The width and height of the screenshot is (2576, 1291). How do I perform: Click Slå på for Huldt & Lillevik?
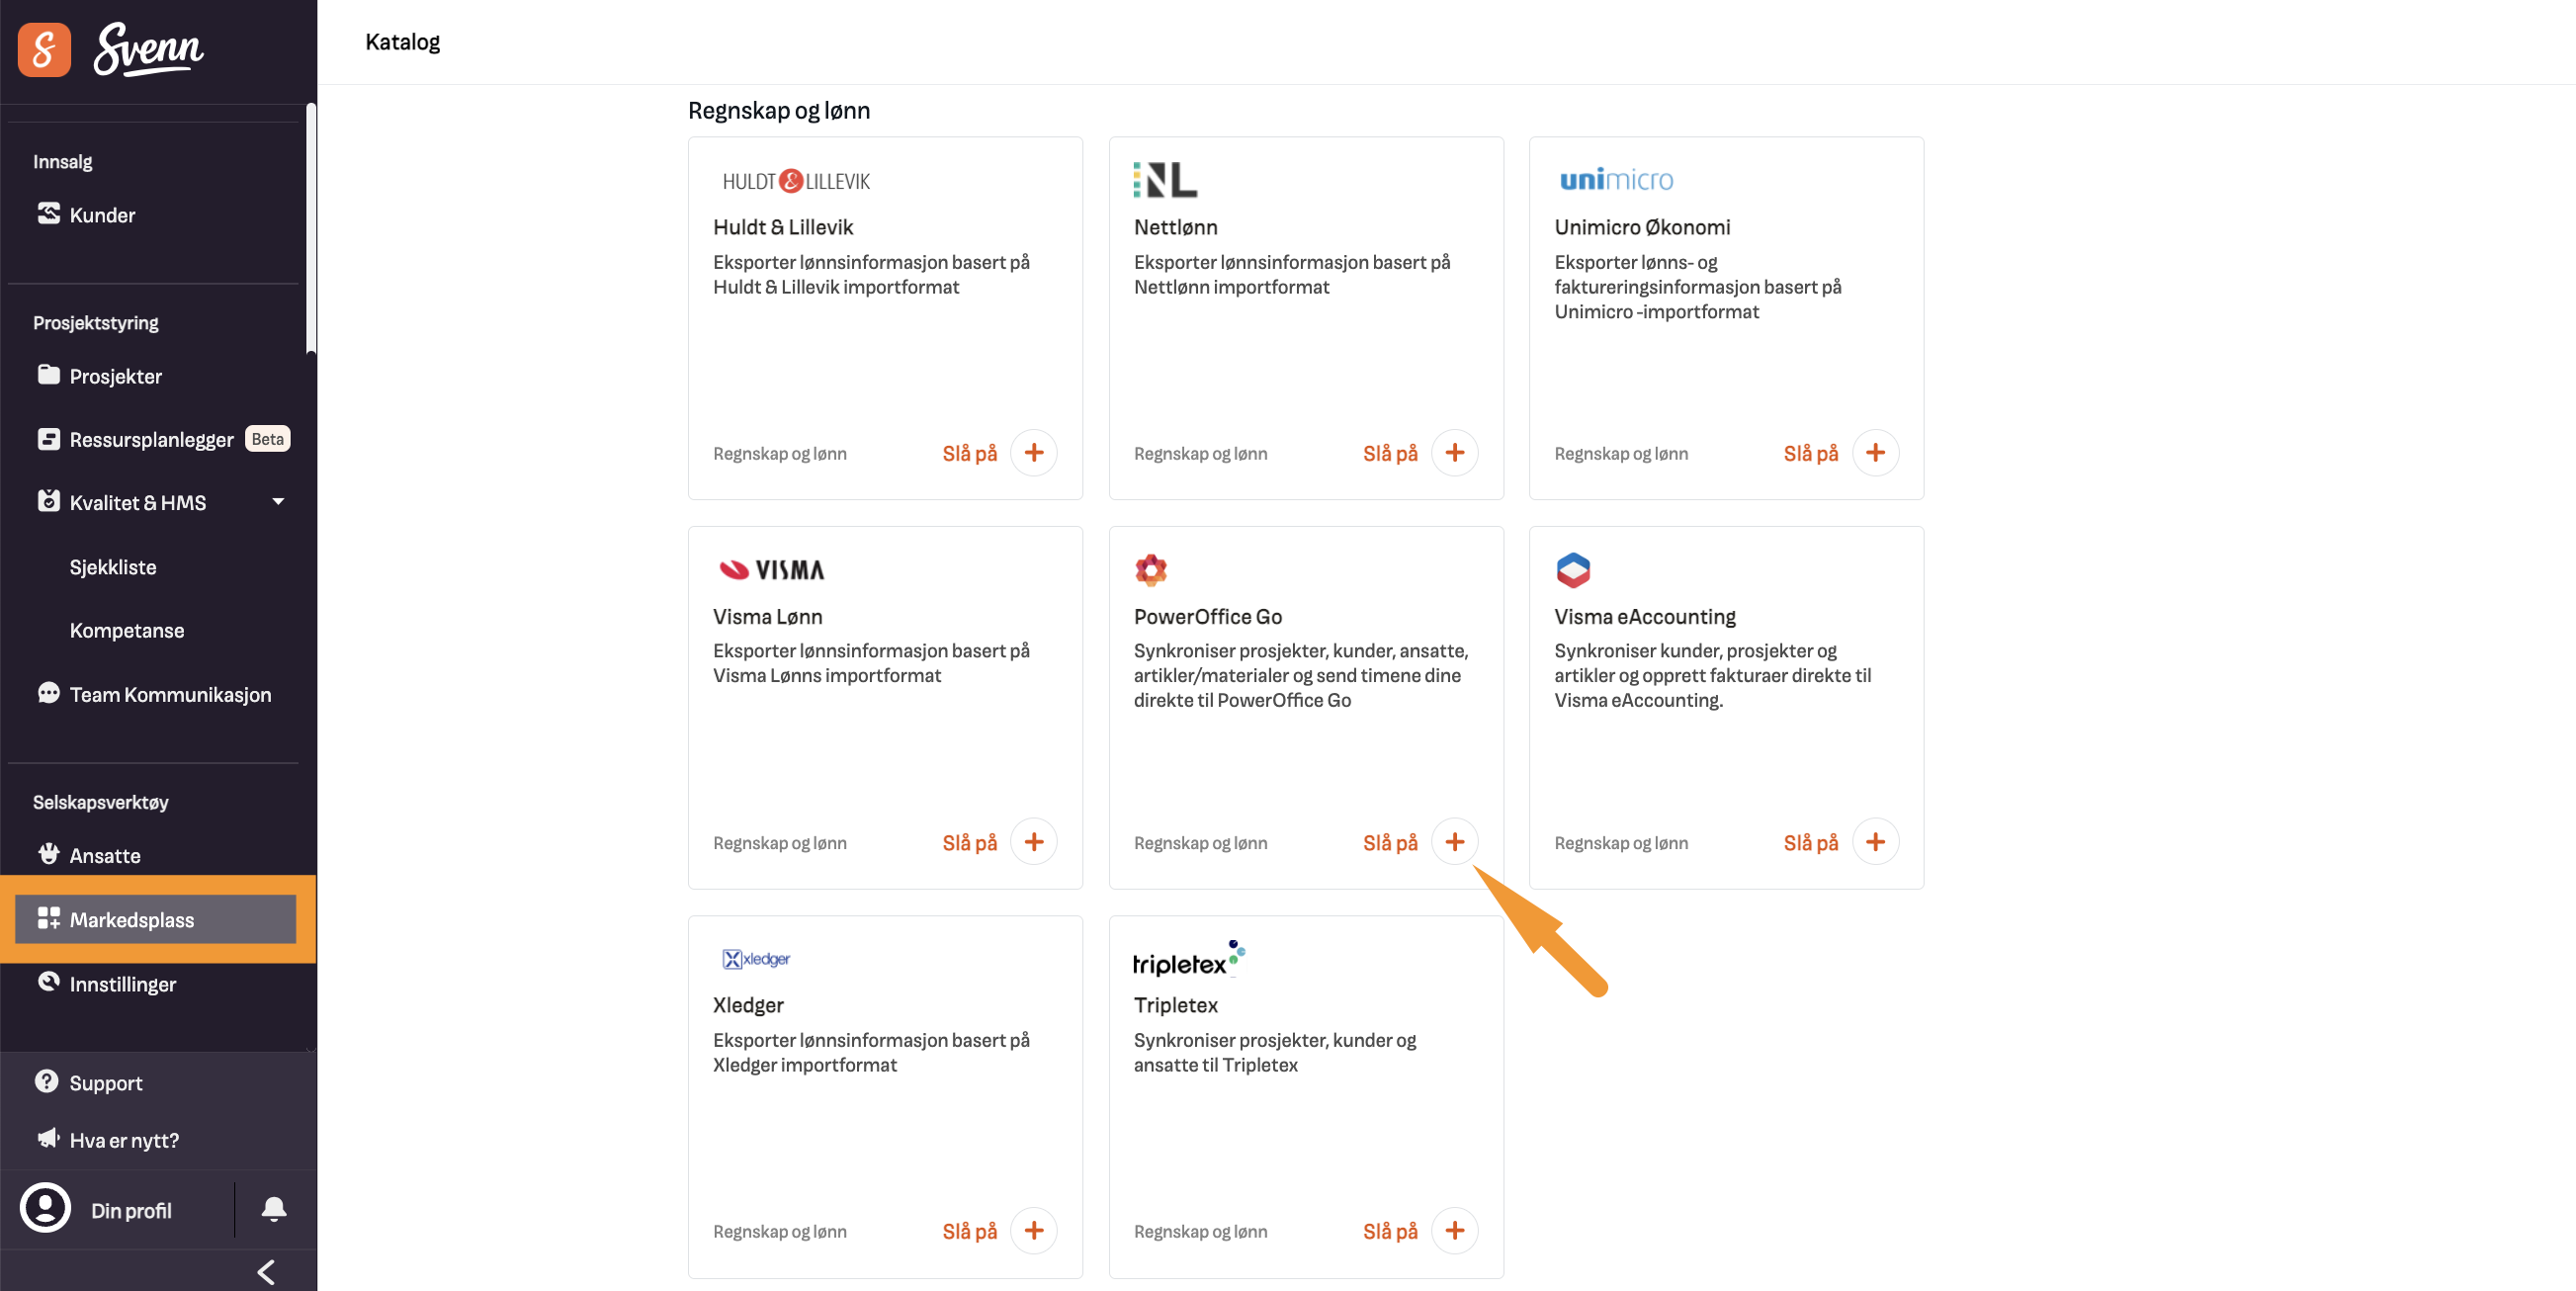968,452
